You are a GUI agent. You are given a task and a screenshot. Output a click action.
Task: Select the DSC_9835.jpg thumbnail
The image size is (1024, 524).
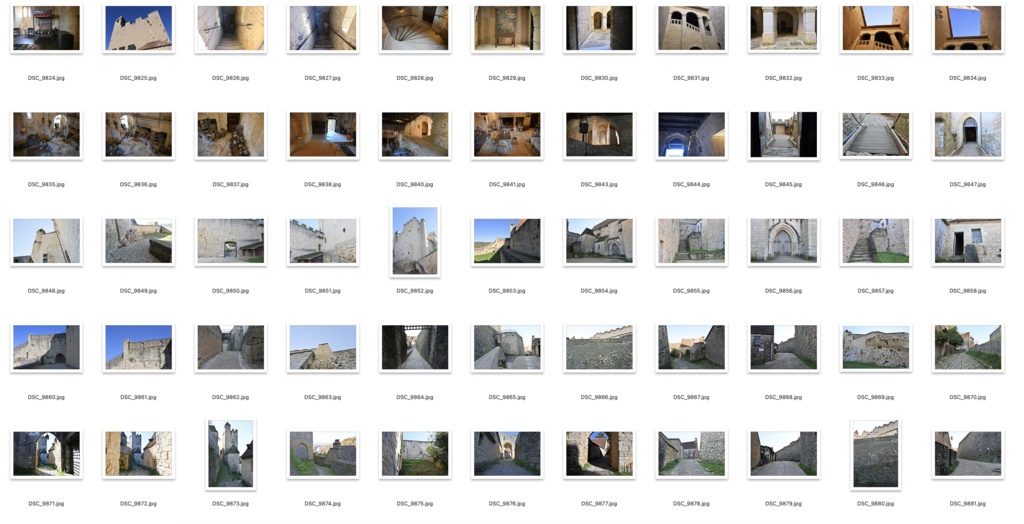click(x=46, y=135)
